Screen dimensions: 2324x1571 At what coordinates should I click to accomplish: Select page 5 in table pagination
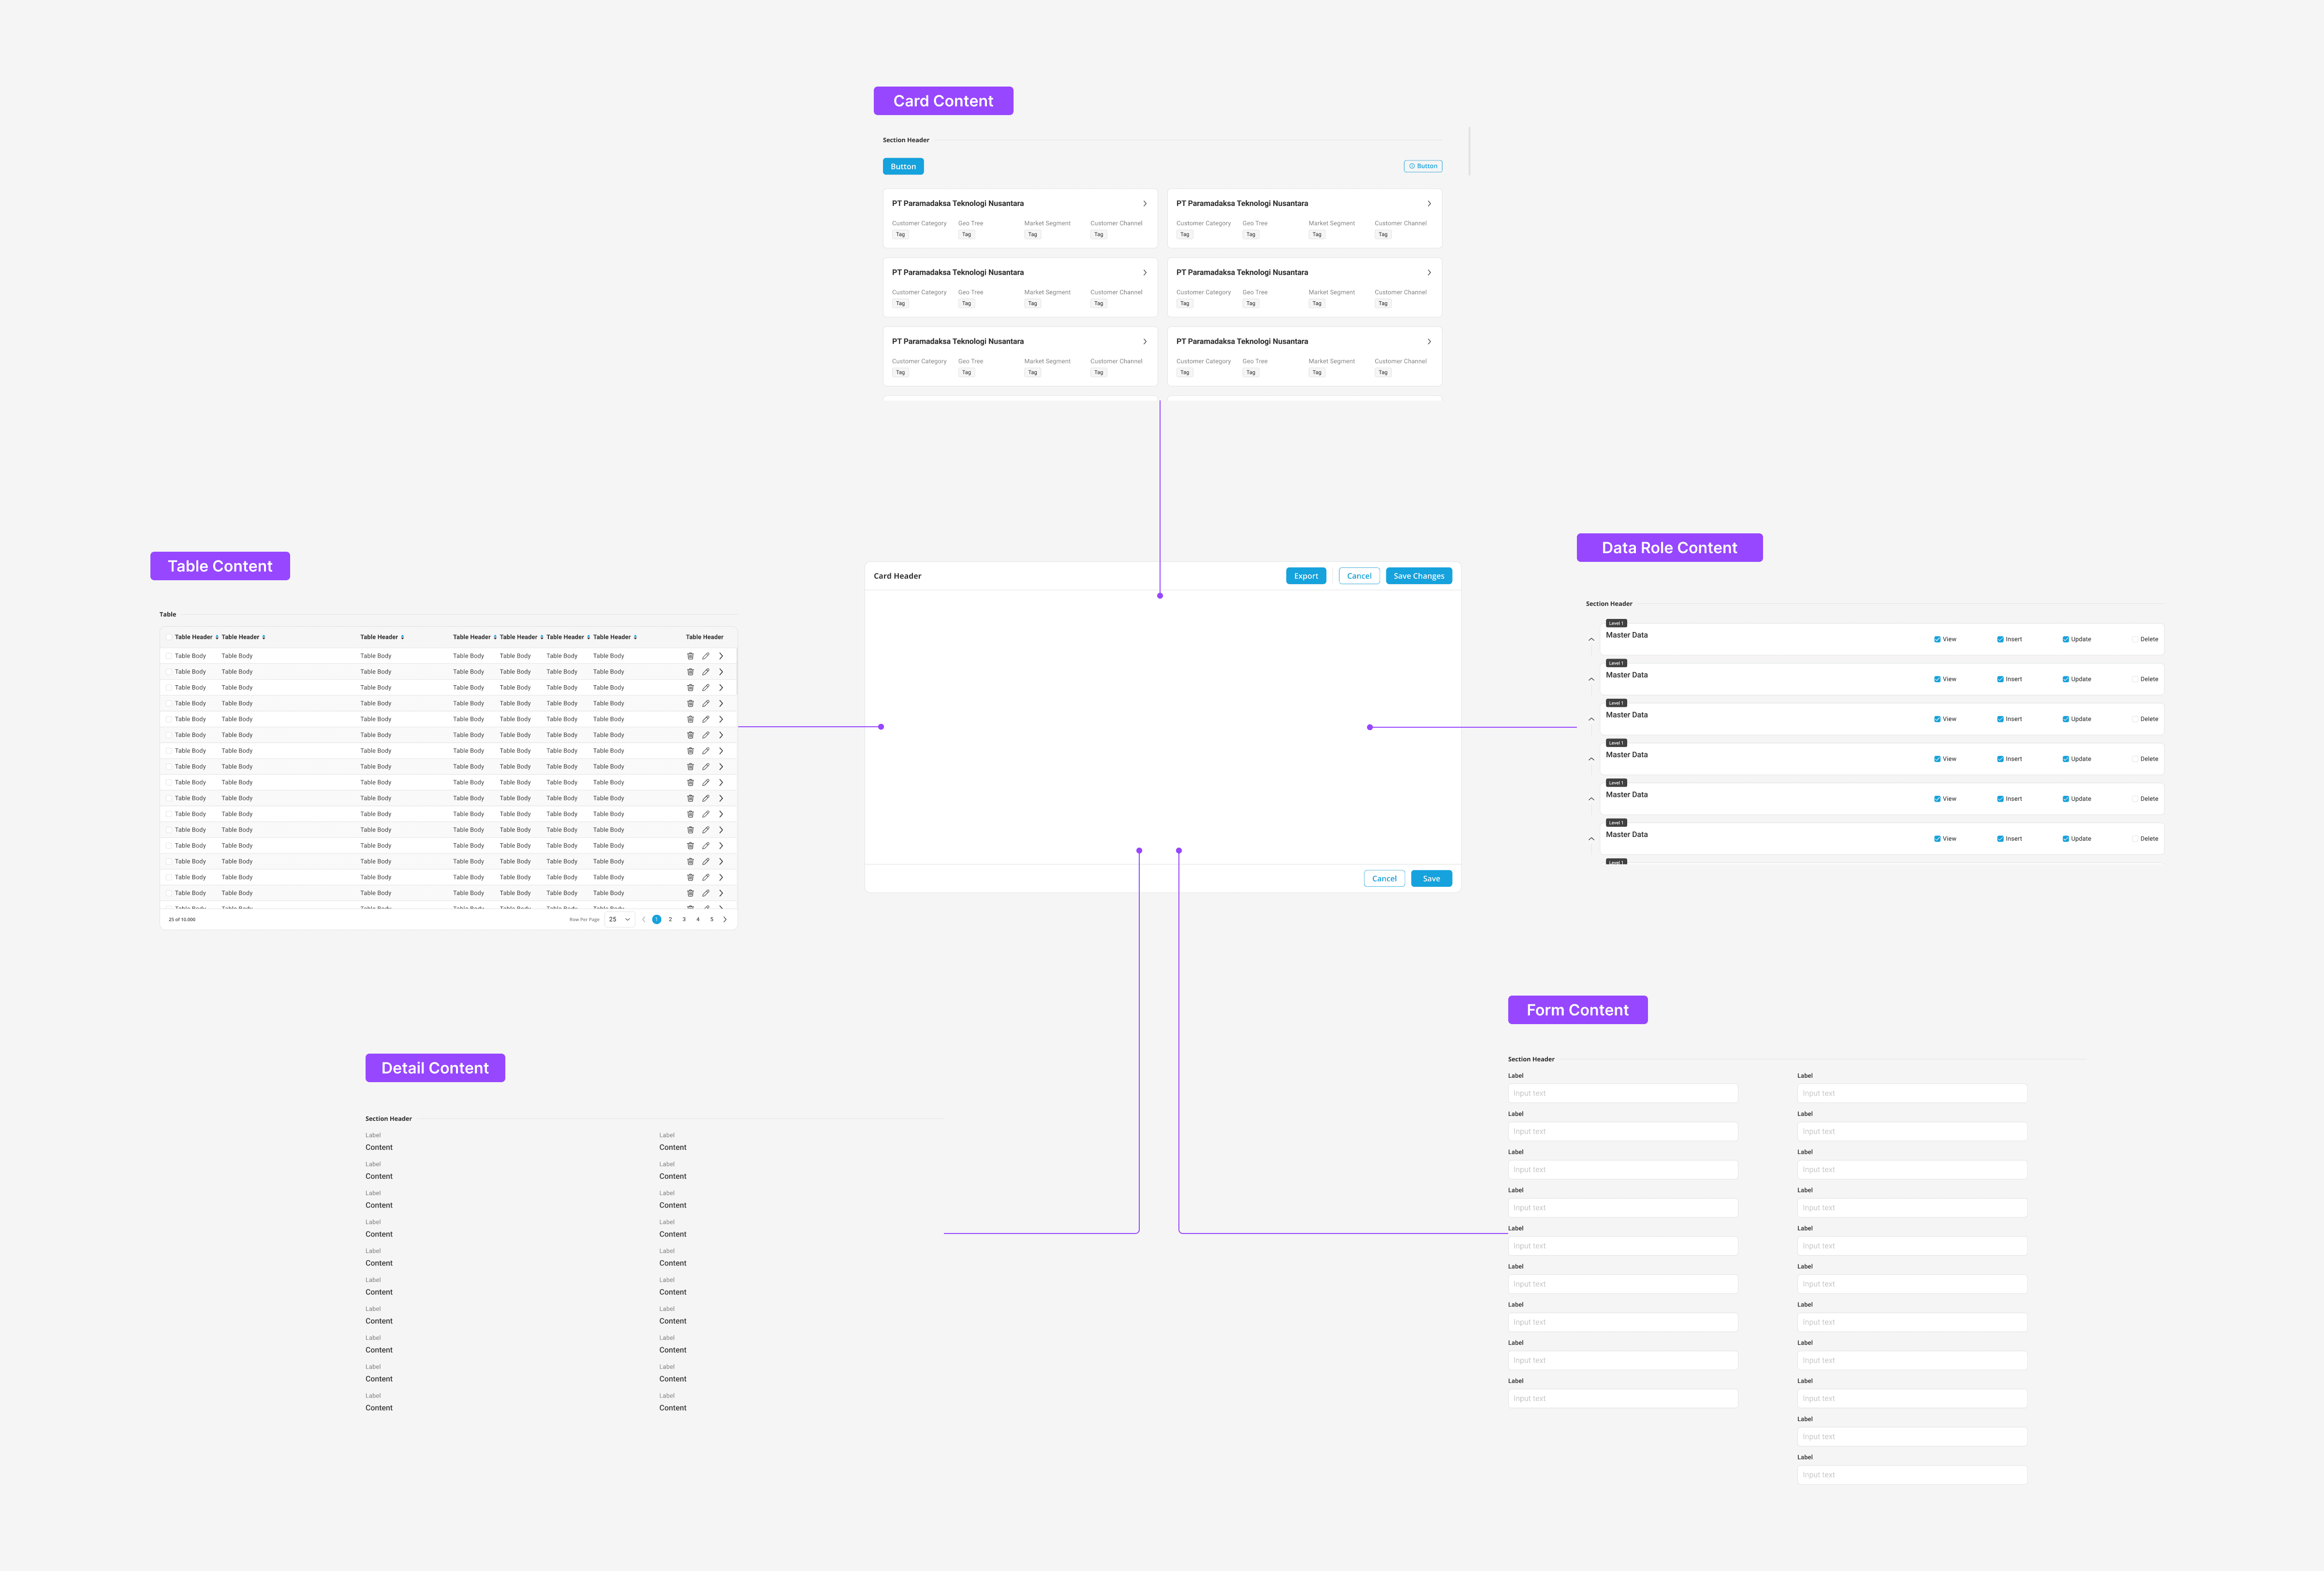click(712, 919)
